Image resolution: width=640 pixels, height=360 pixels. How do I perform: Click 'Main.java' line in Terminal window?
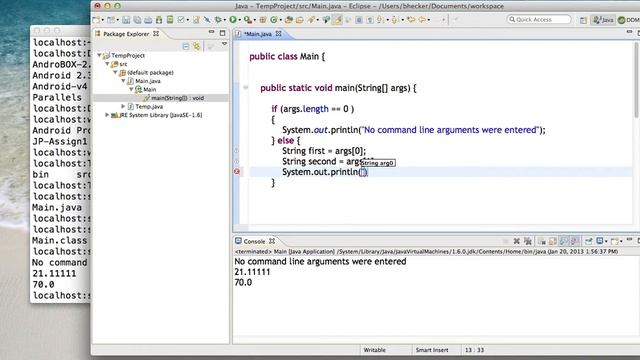[57, 207]
